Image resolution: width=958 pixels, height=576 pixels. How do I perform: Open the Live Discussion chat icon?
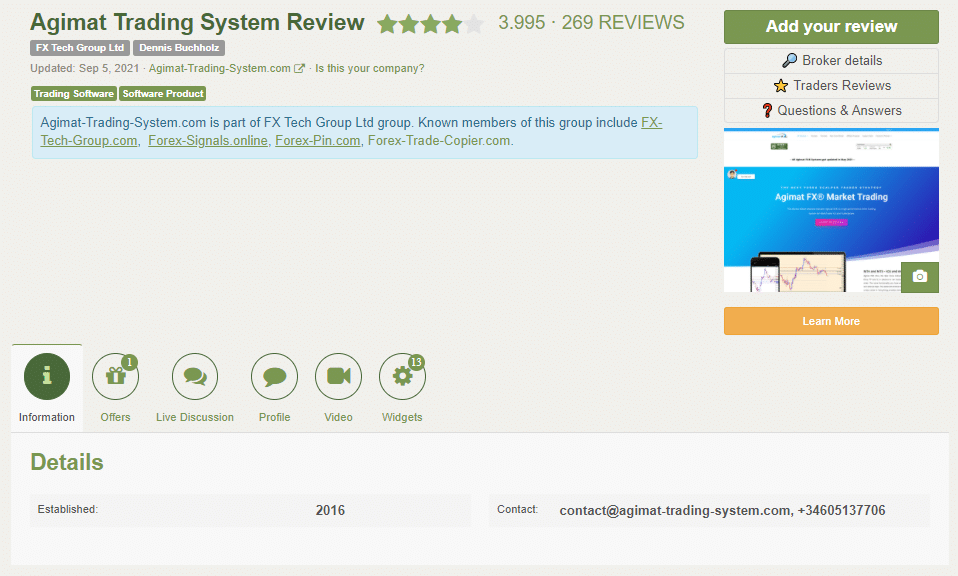[x=195, y=377]
